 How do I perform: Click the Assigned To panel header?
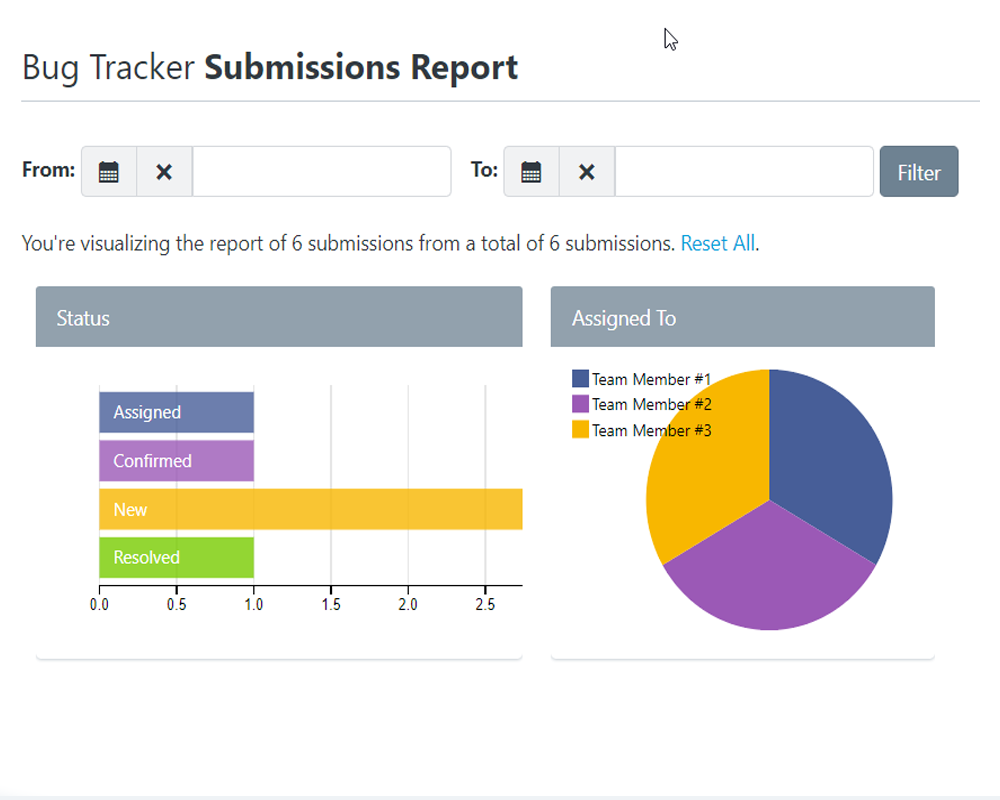click(742, 318)
